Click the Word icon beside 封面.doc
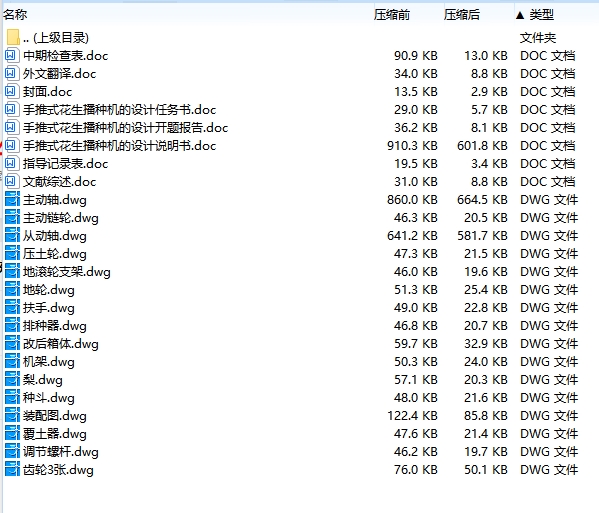Screen dimensions: 599x513 click(x=11, y=91)
